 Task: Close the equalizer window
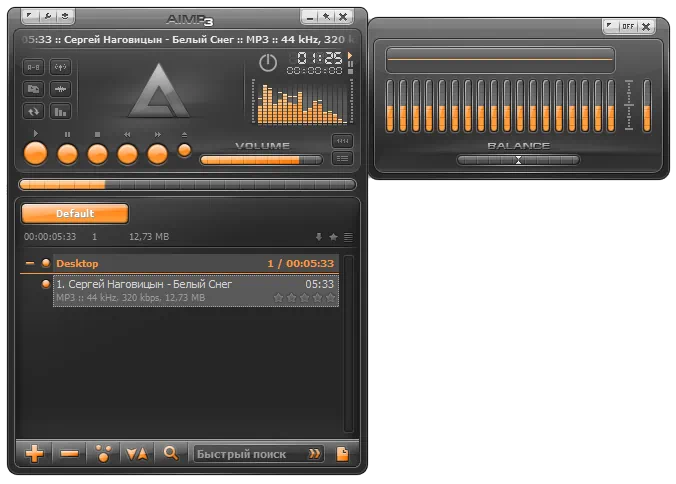(646, 27)
